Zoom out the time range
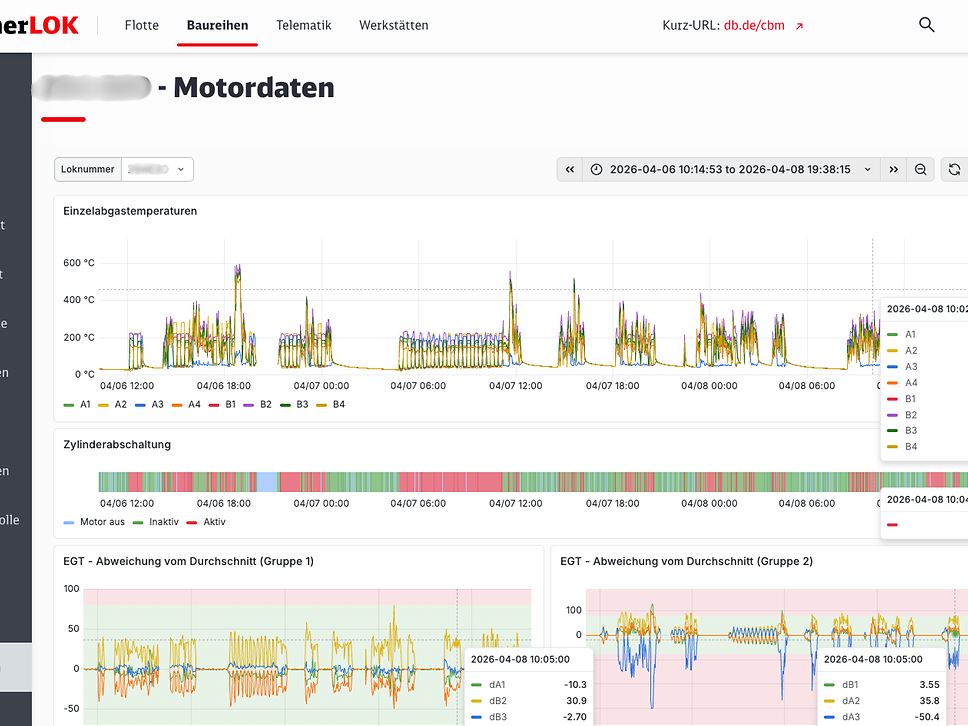Image resolution: width=968 pixels, height=726 pixels. point(920,170)
